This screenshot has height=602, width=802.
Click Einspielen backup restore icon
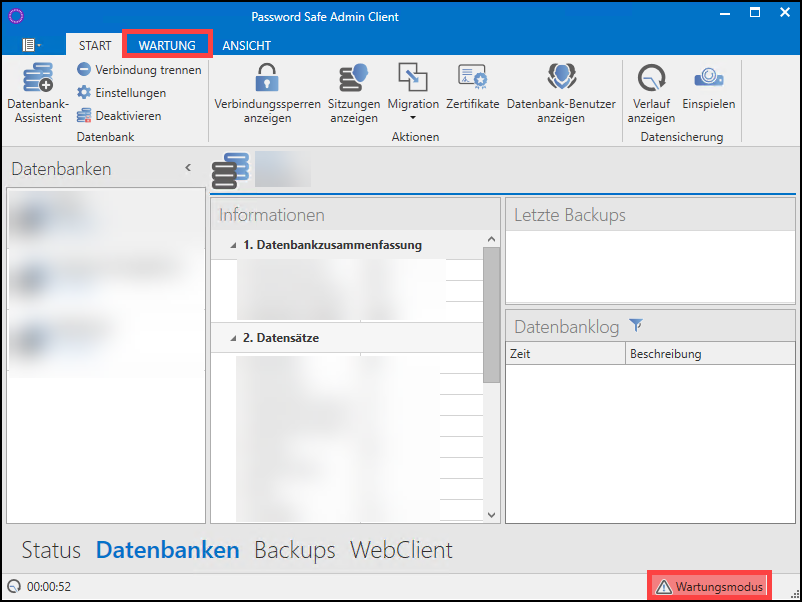(708, 77)
